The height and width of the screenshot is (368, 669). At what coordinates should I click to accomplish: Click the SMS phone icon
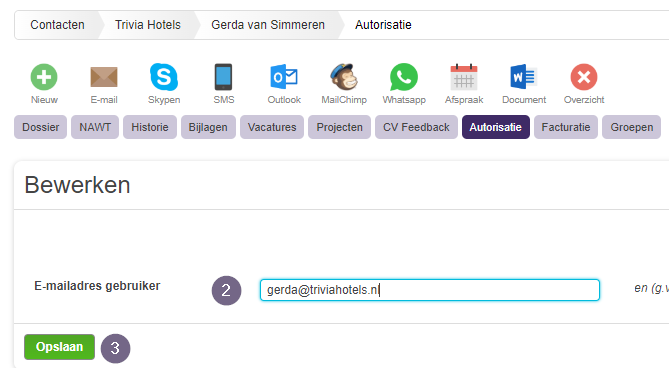[x=224, y=77]
